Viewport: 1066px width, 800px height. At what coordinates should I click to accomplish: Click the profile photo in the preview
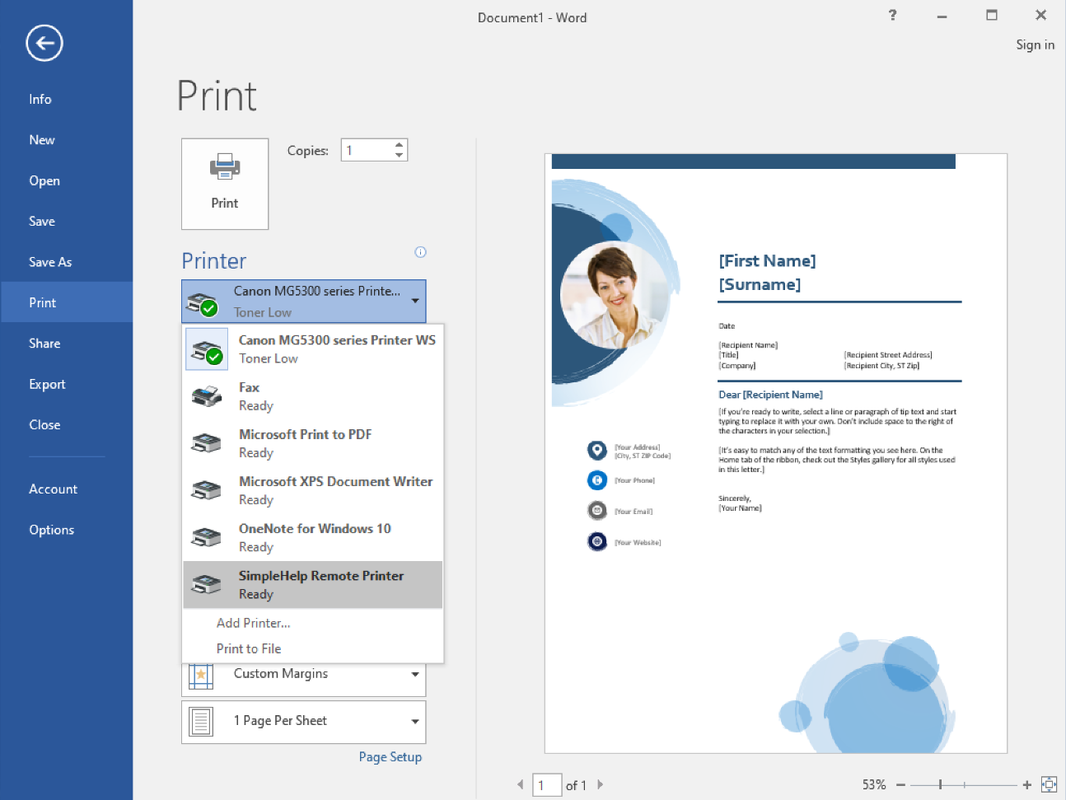614,296
